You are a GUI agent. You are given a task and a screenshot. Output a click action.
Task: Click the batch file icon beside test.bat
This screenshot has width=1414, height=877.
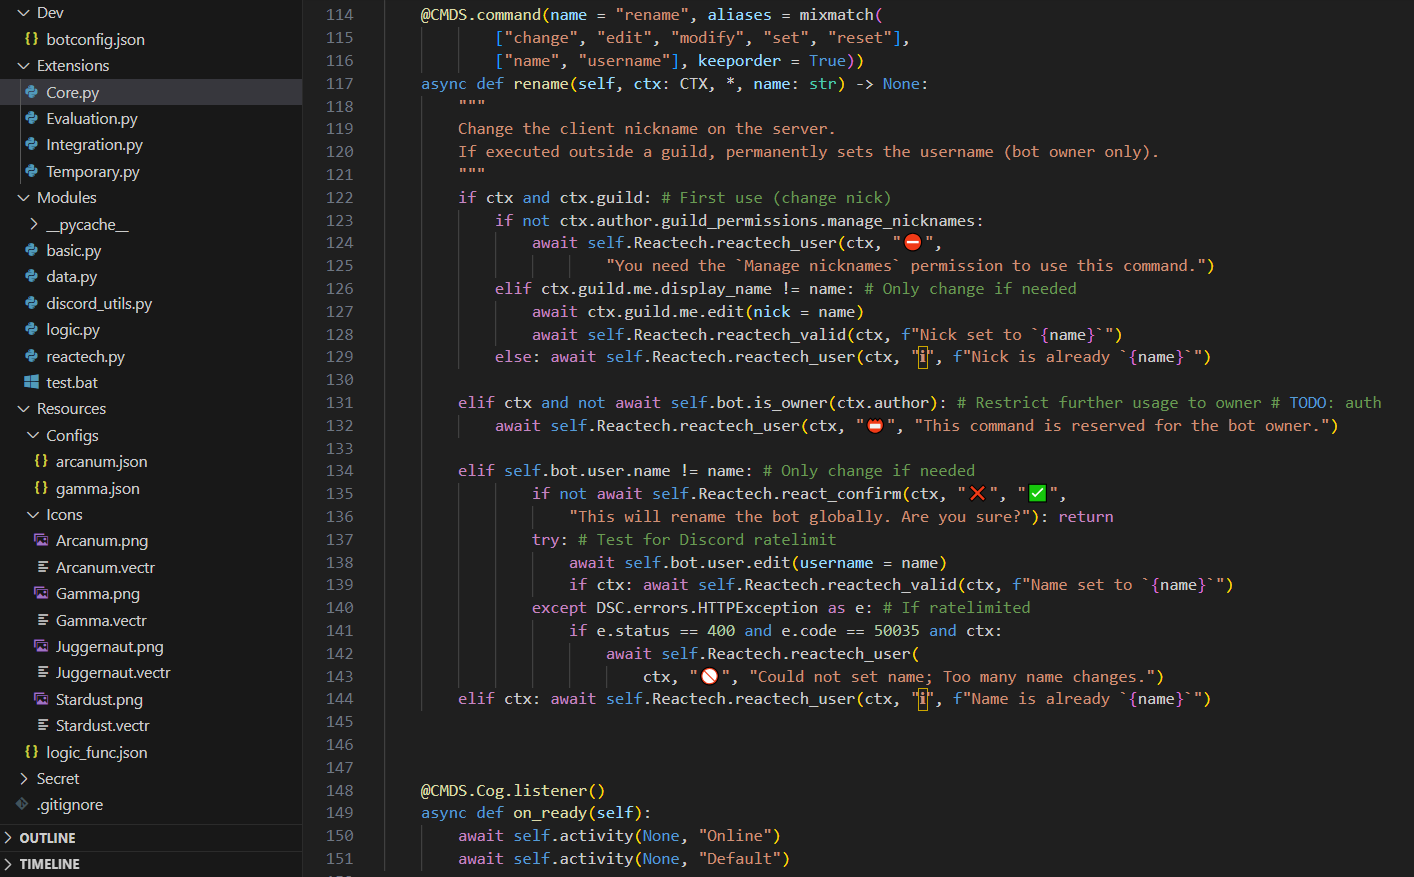(x=33, y=381)
